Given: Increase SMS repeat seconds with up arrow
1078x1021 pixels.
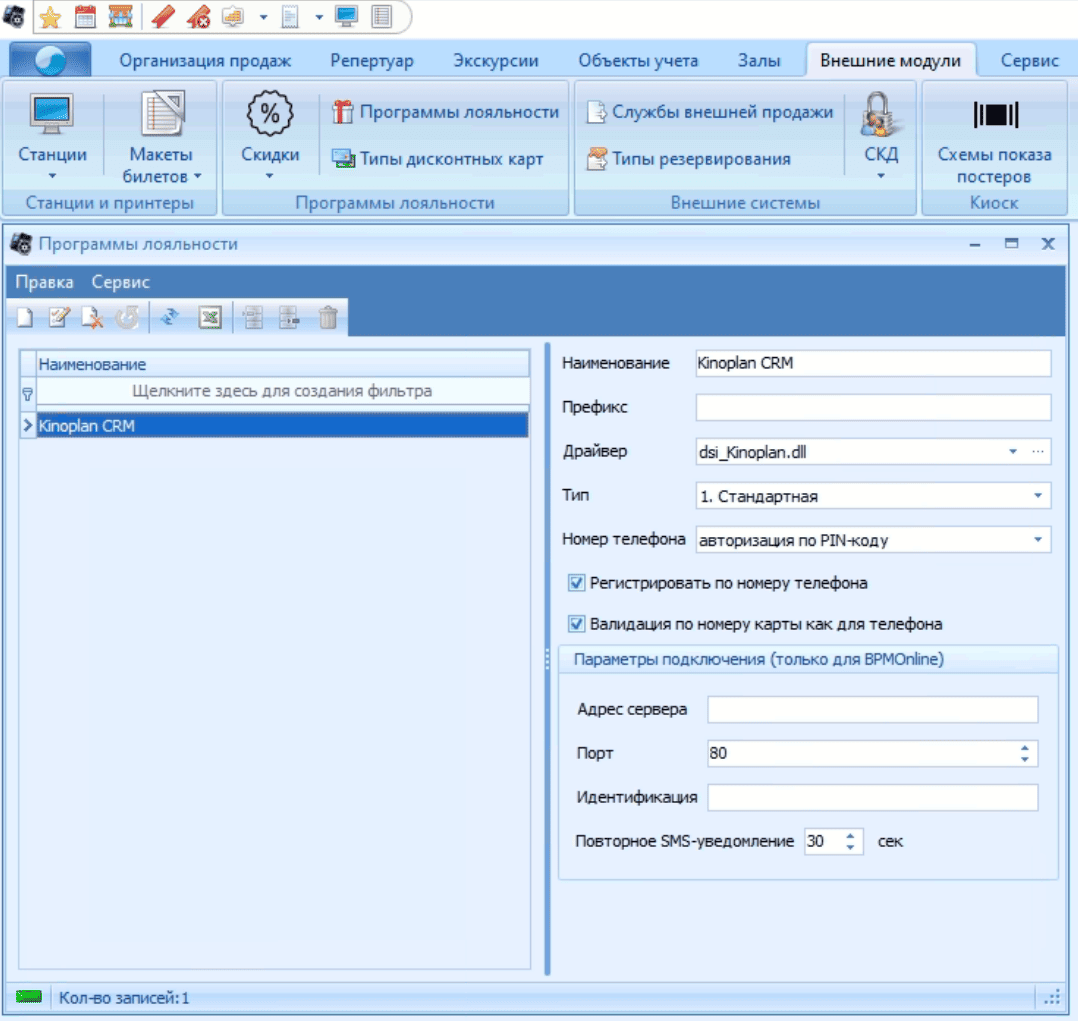Looking at the screenshot, I should tap(850, 836).
